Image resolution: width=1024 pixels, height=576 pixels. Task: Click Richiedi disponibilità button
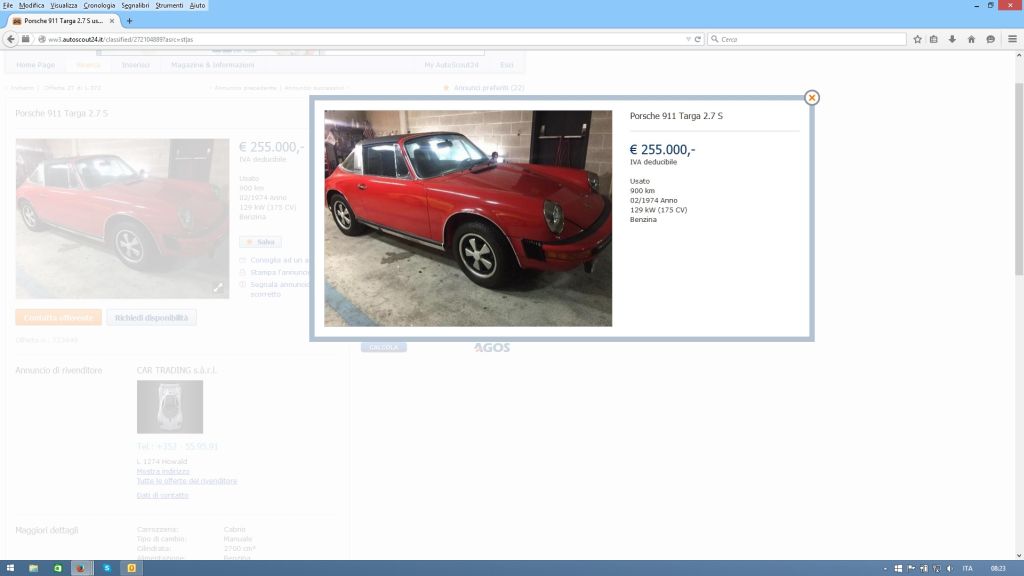152,317
